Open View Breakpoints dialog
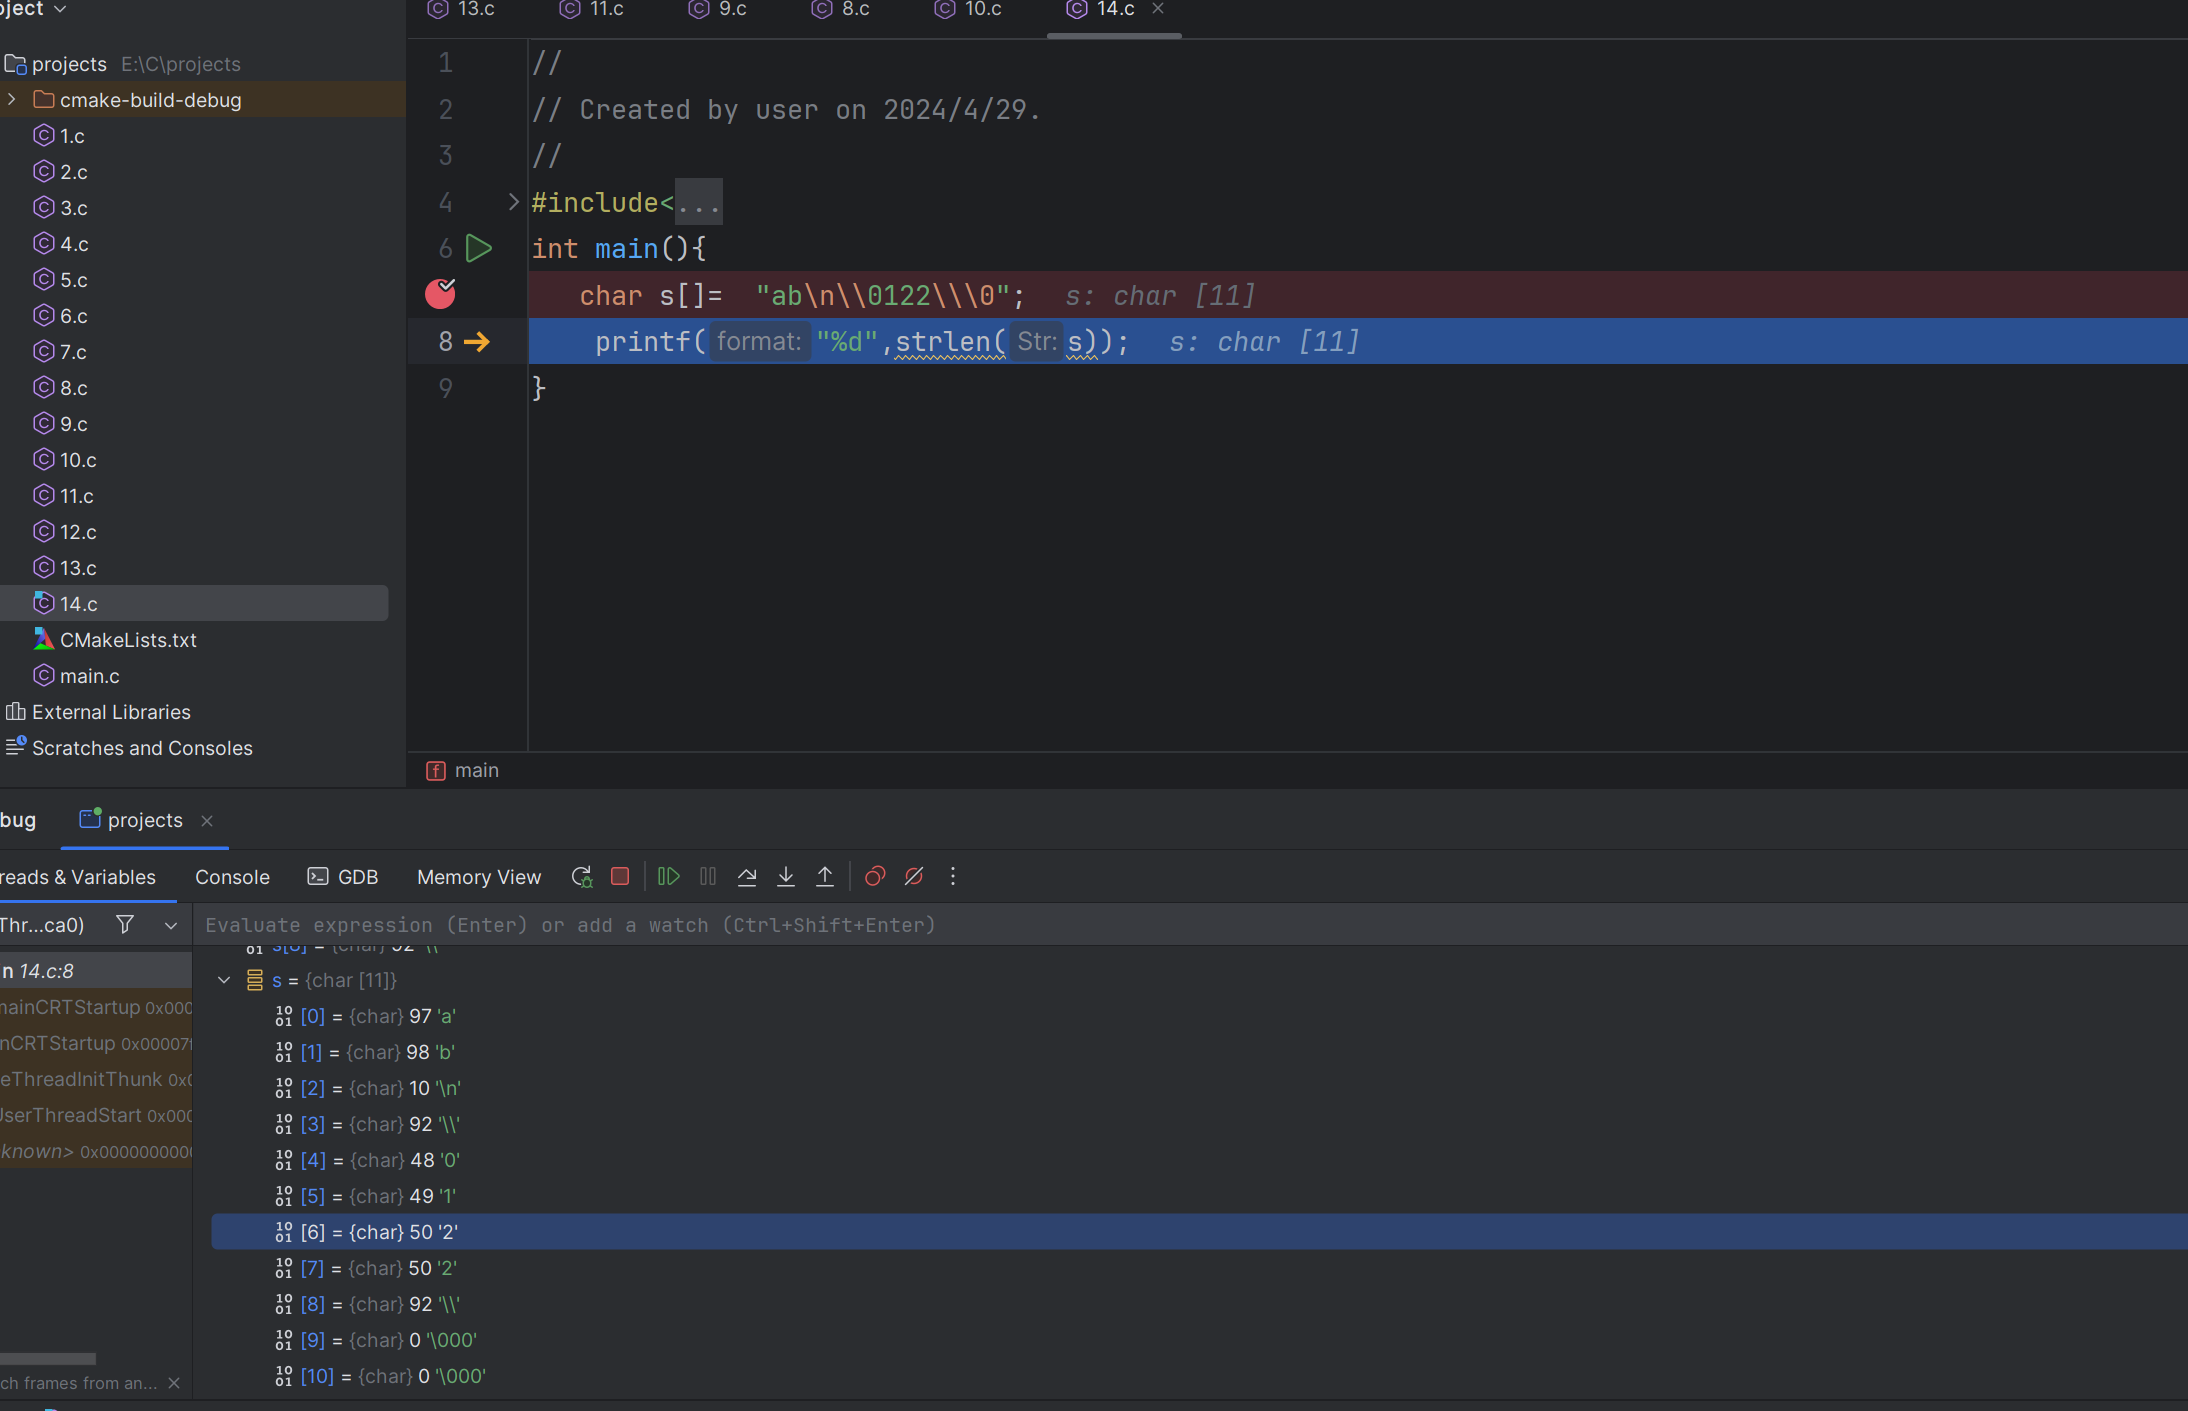 tap(875, 877)
